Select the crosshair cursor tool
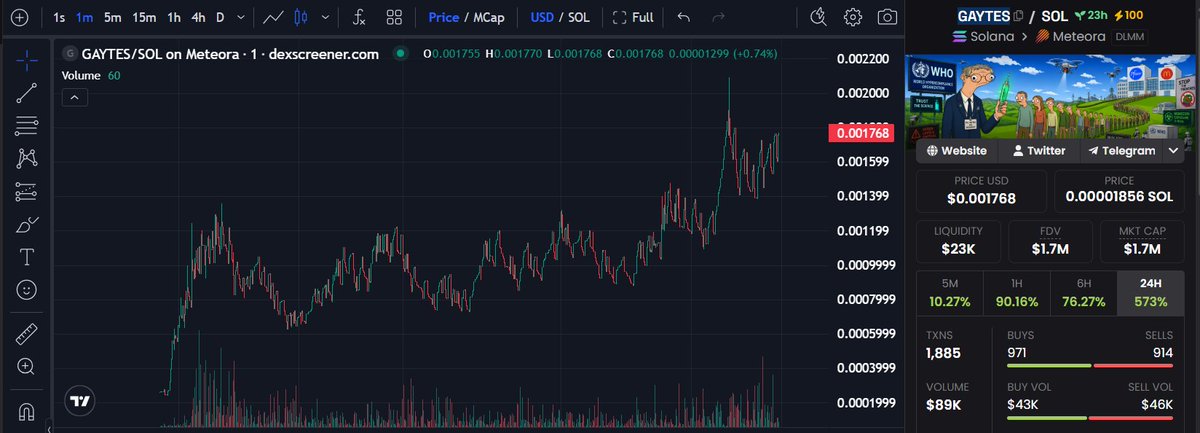The image size is (1200, 433). pyautogui.click(x=27, y=58)
